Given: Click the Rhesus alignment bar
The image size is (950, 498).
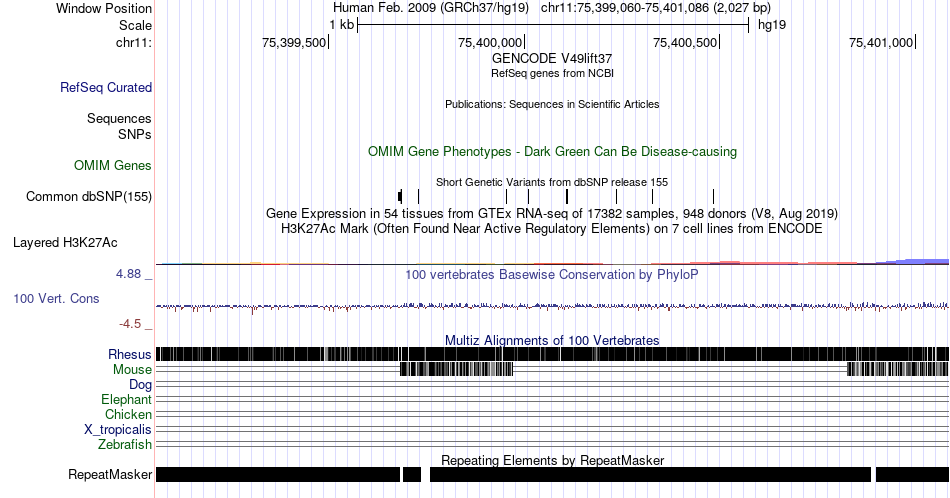Looking at the screenshot, I should (x=552, y=354).
